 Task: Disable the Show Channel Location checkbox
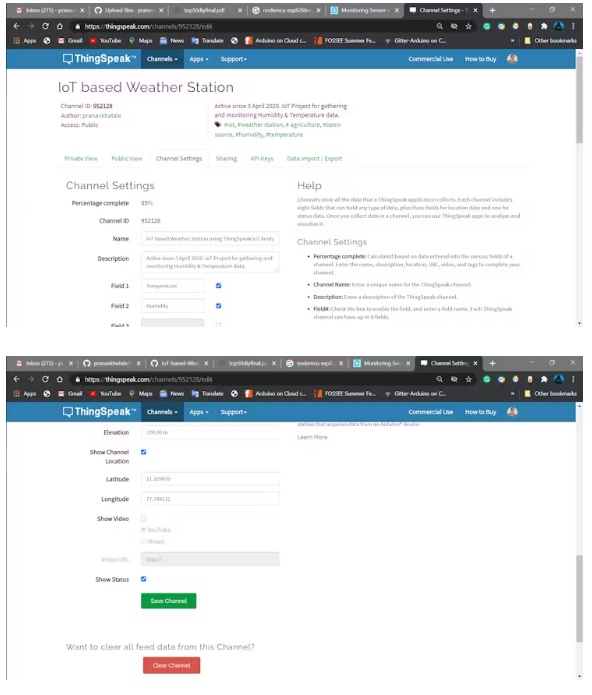click(144, 452)
